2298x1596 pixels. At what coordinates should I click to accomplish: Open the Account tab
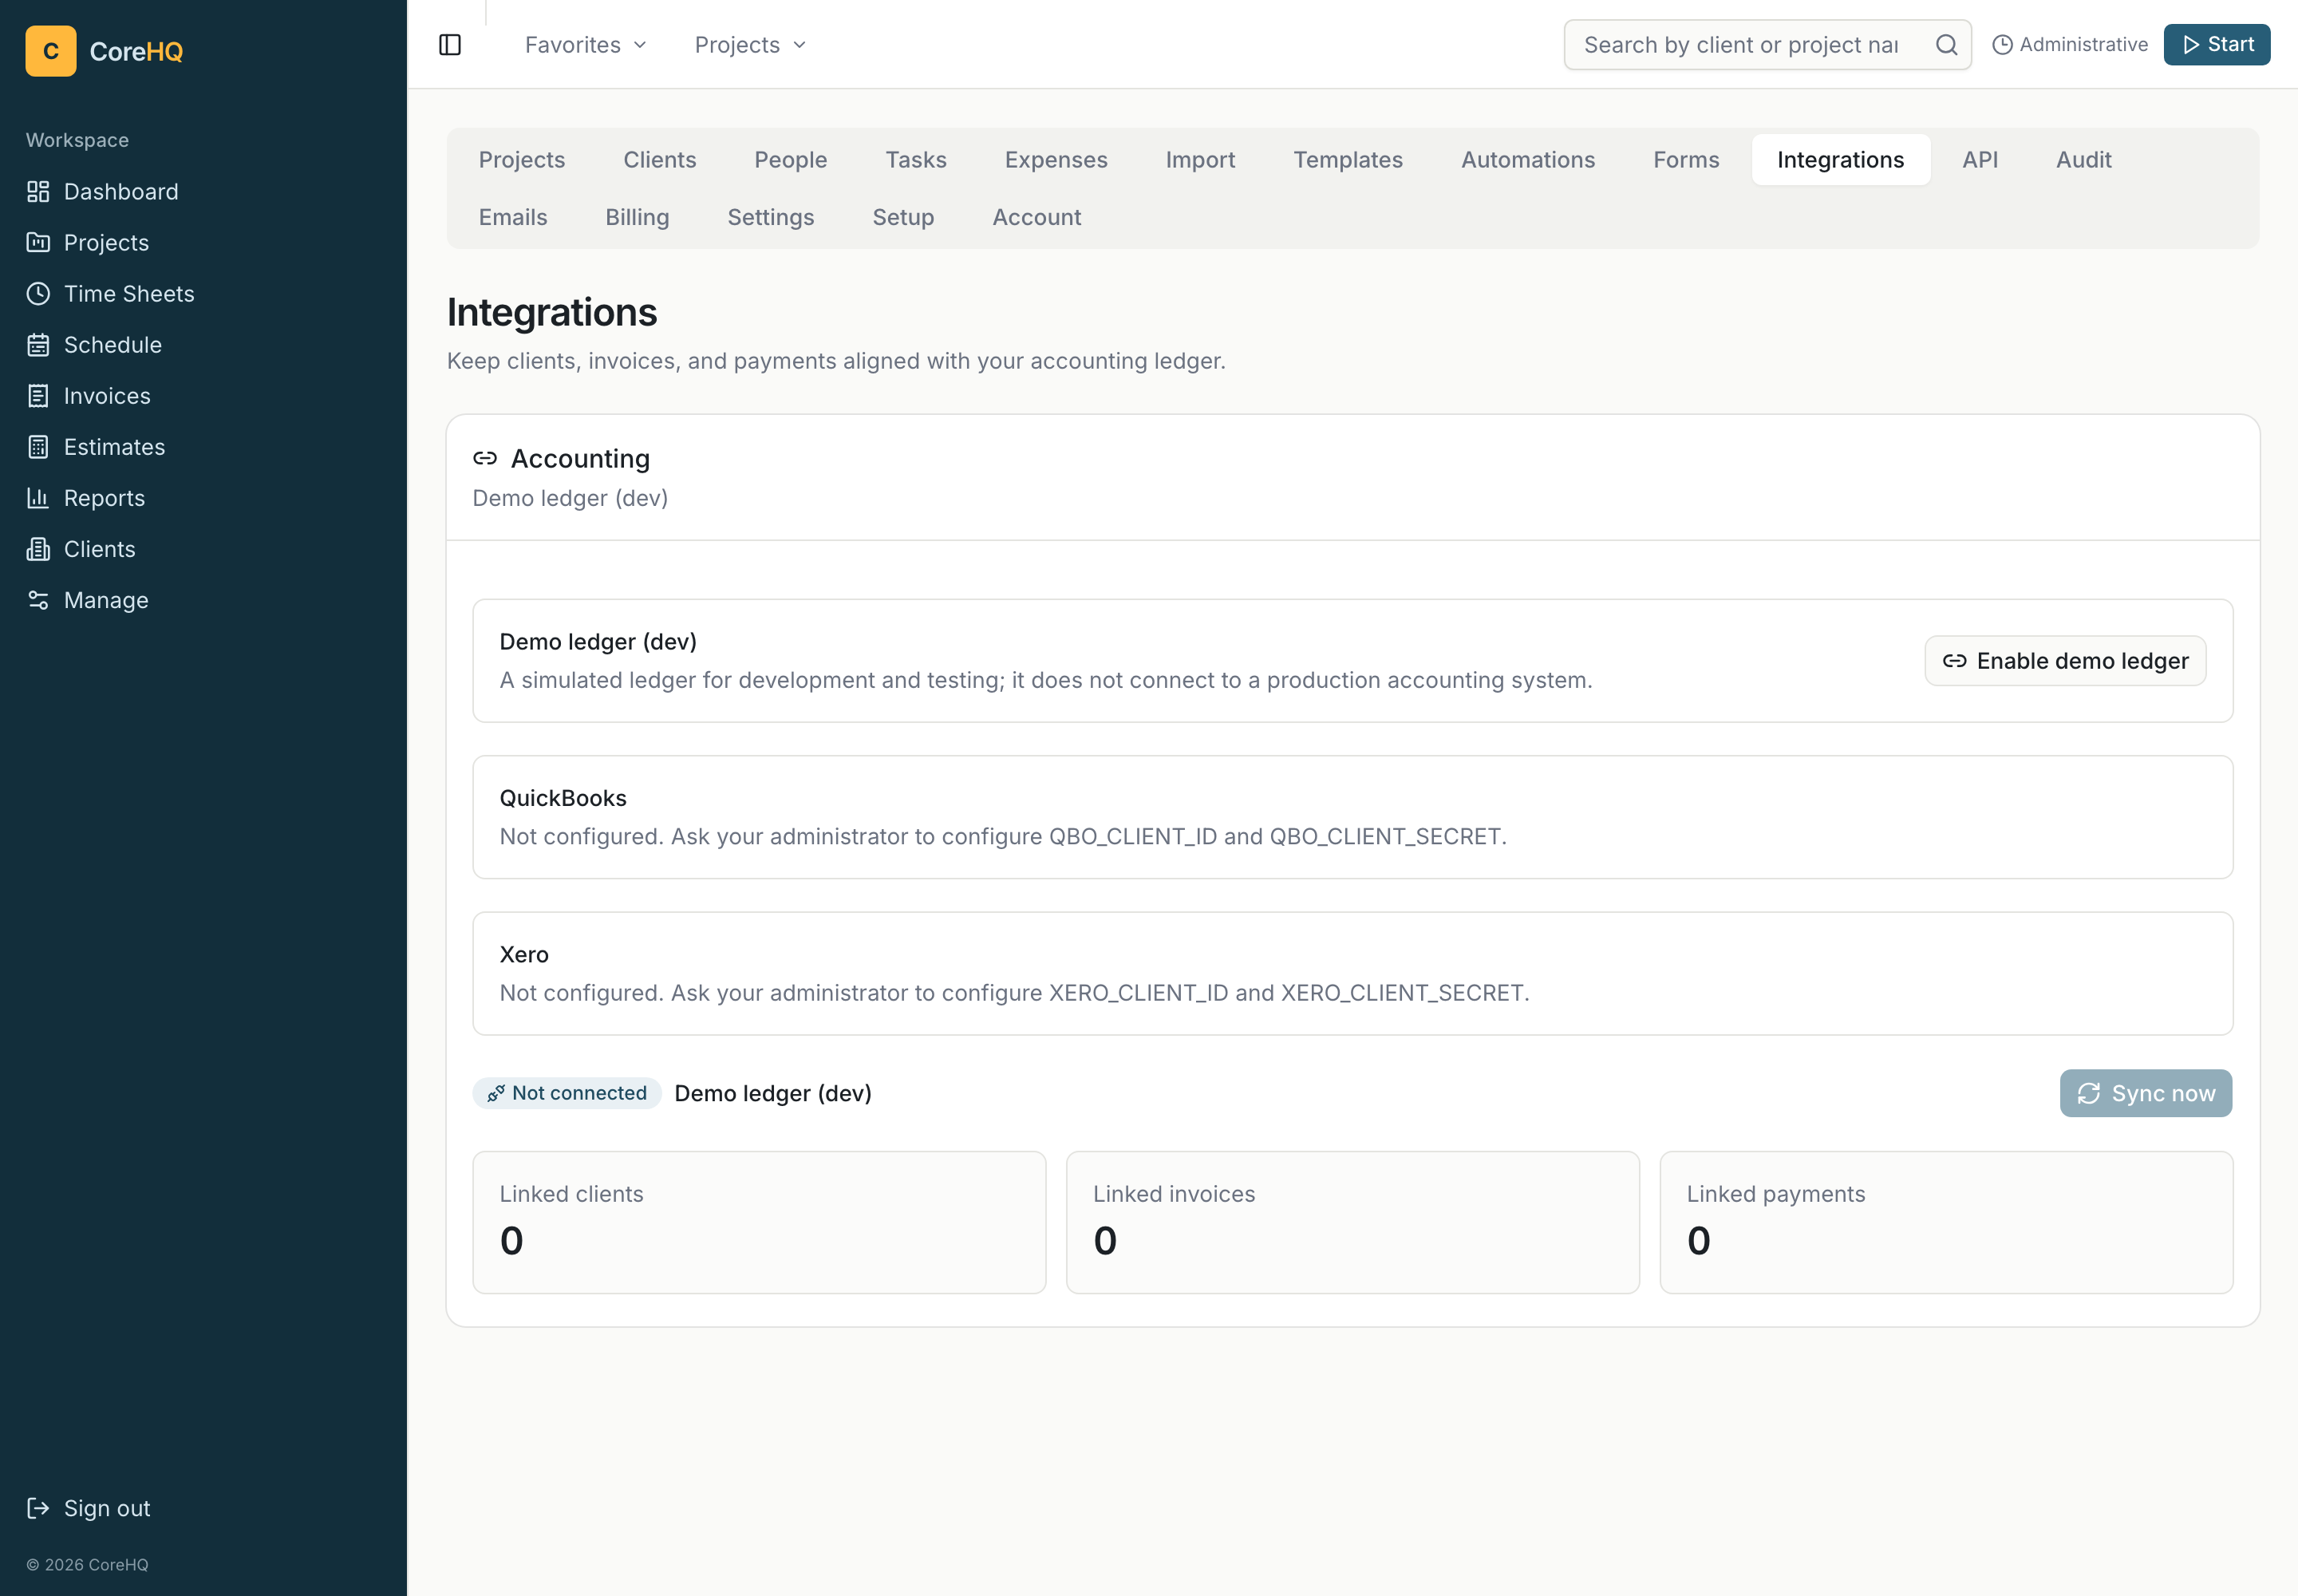[1036, 217]
